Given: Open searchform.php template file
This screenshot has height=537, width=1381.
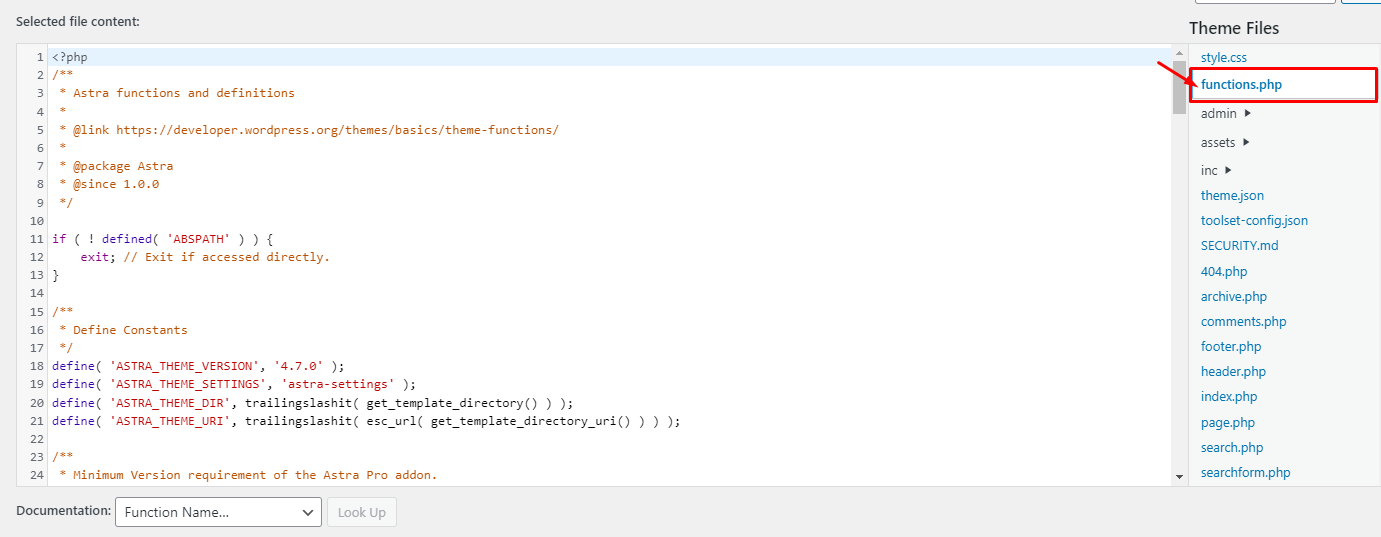Looking at the screenshot, I should [x=1245, y=472].
